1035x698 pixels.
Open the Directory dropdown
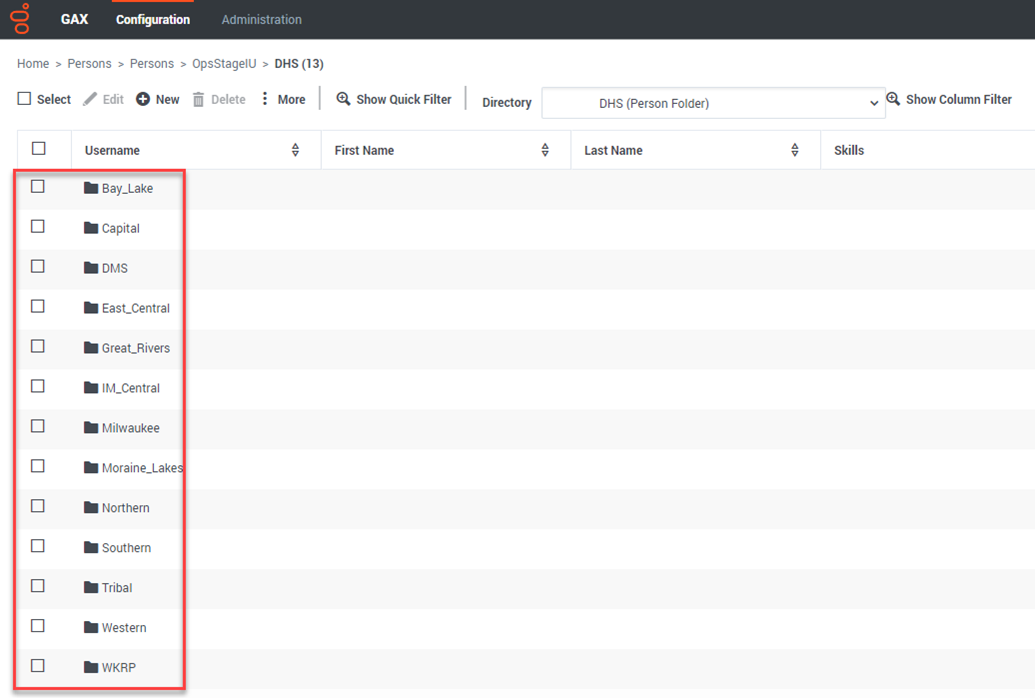pyautogui.click(x=713, y=103)
